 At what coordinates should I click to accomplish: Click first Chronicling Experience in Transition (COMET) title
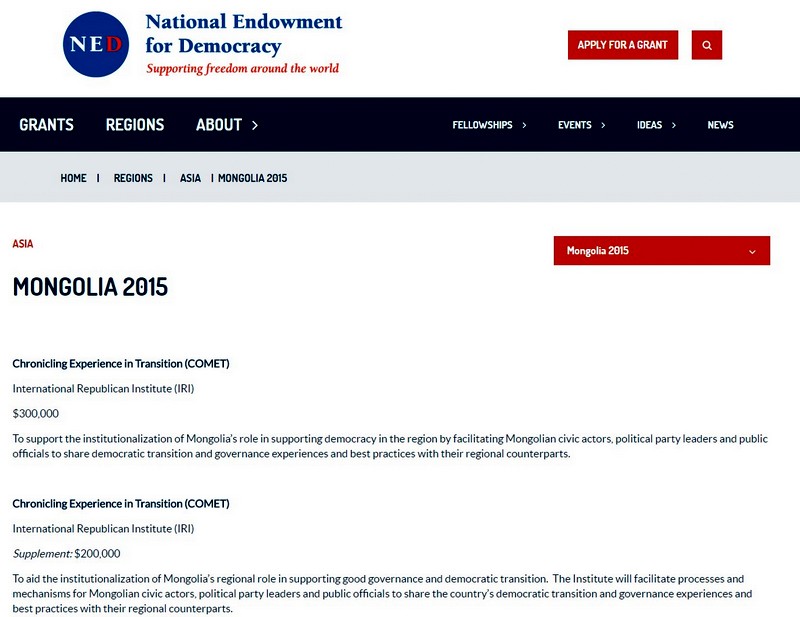[121, 364]
